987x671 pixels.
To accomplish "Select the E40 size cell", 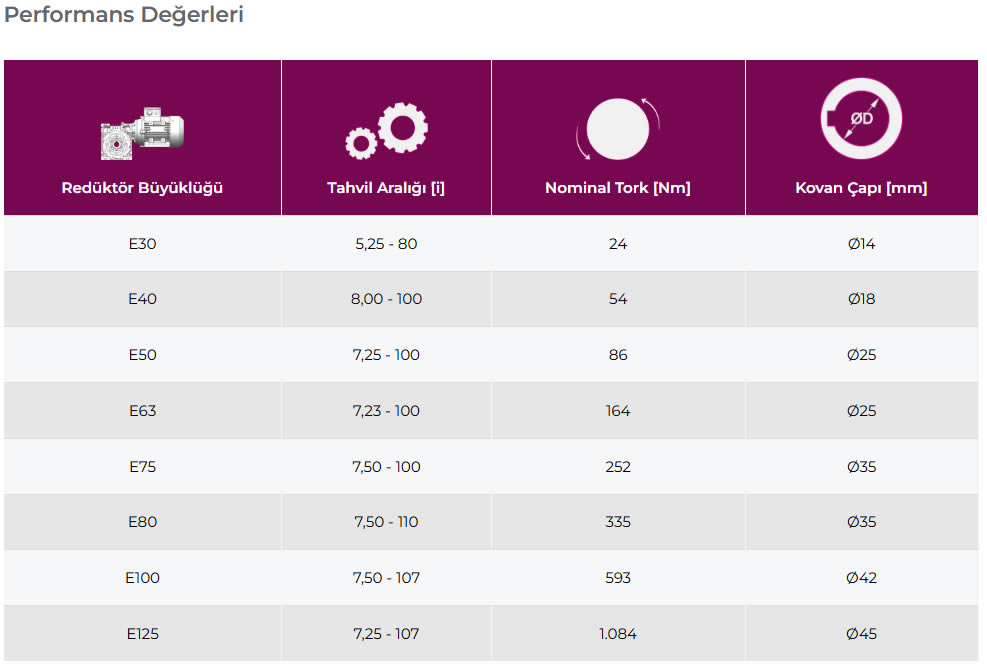I will 142,299.
